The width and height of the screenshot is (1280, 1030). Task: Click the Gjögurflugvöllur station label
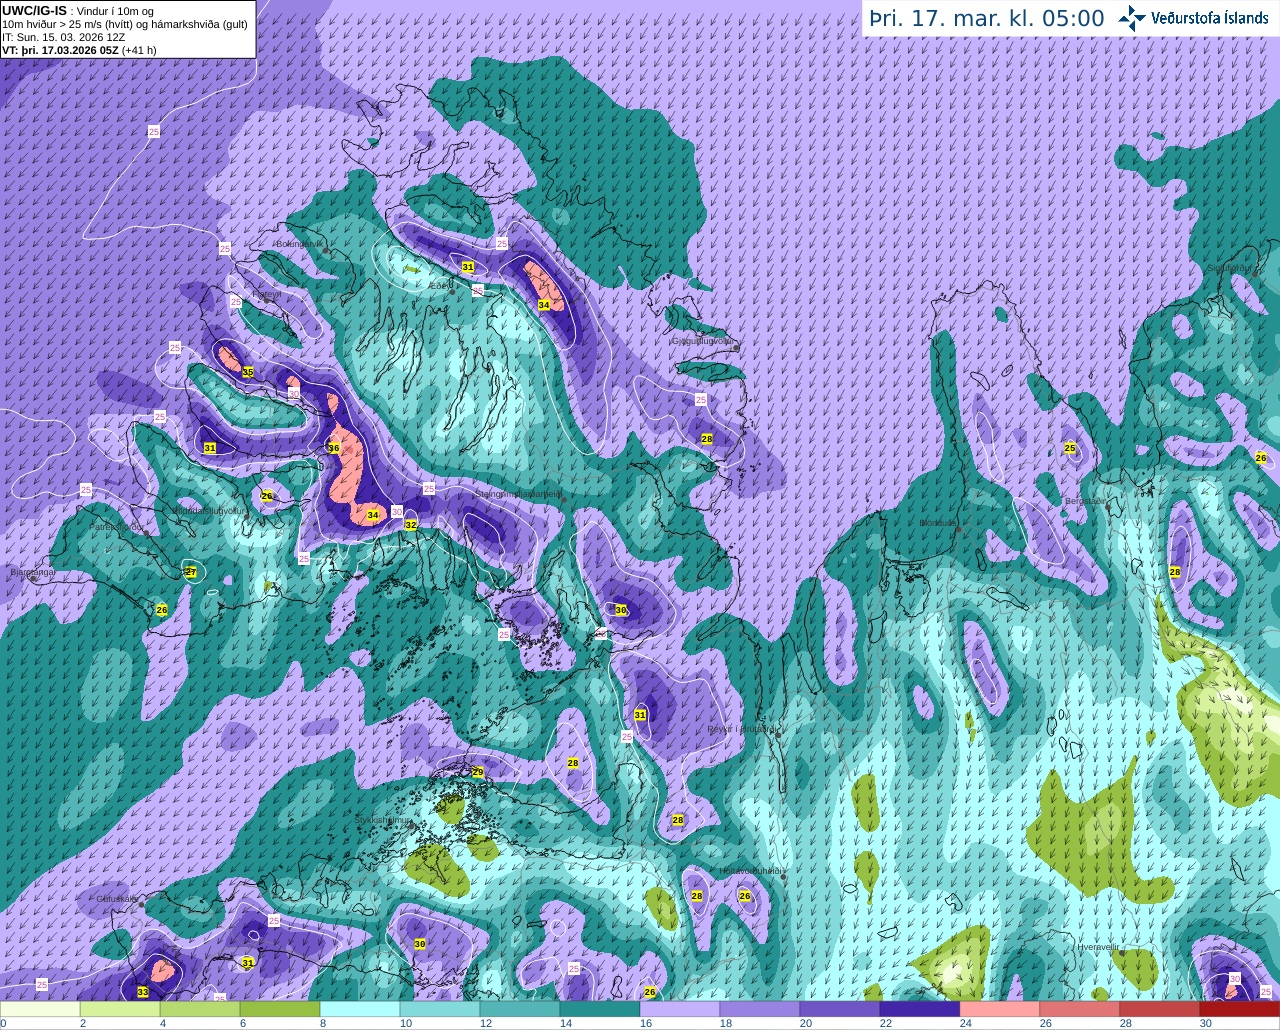704,341
